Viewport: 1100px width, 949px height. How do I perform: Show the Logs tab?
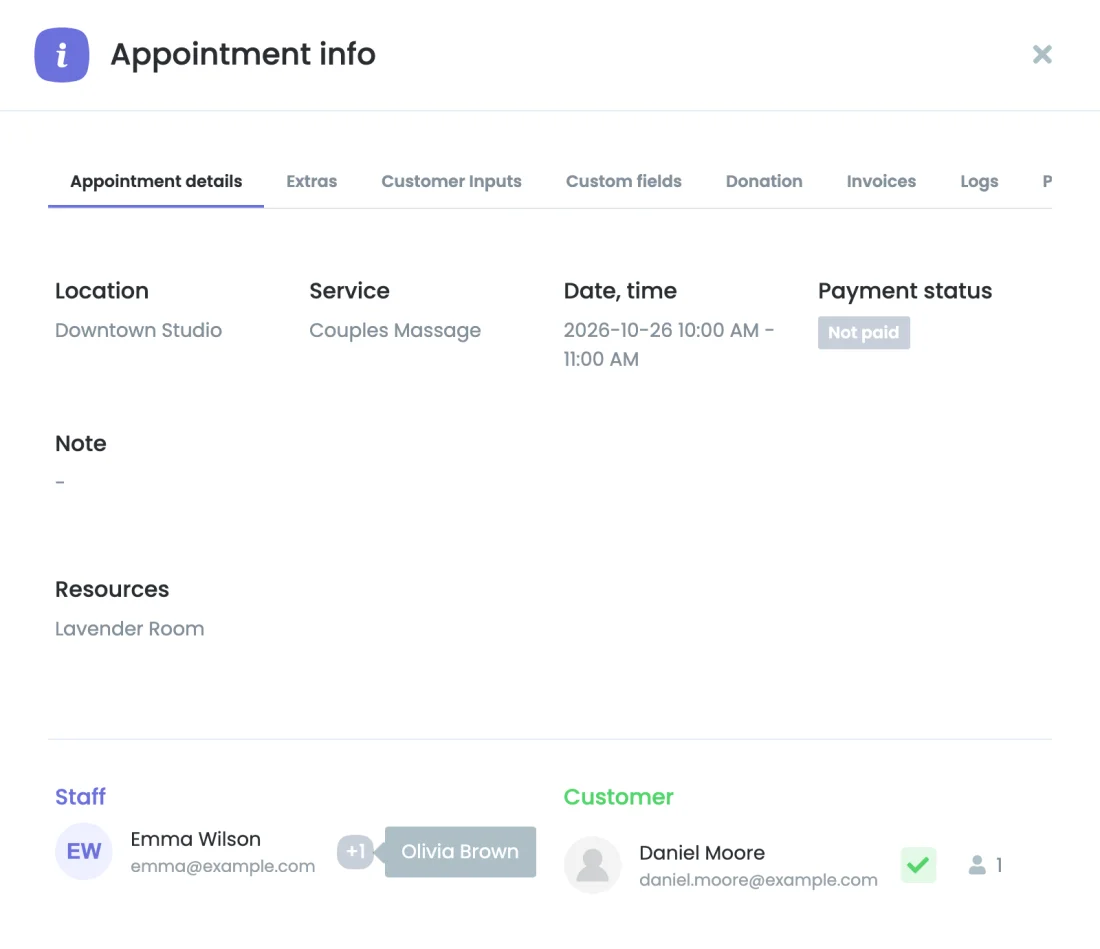[x=979, y=181]
